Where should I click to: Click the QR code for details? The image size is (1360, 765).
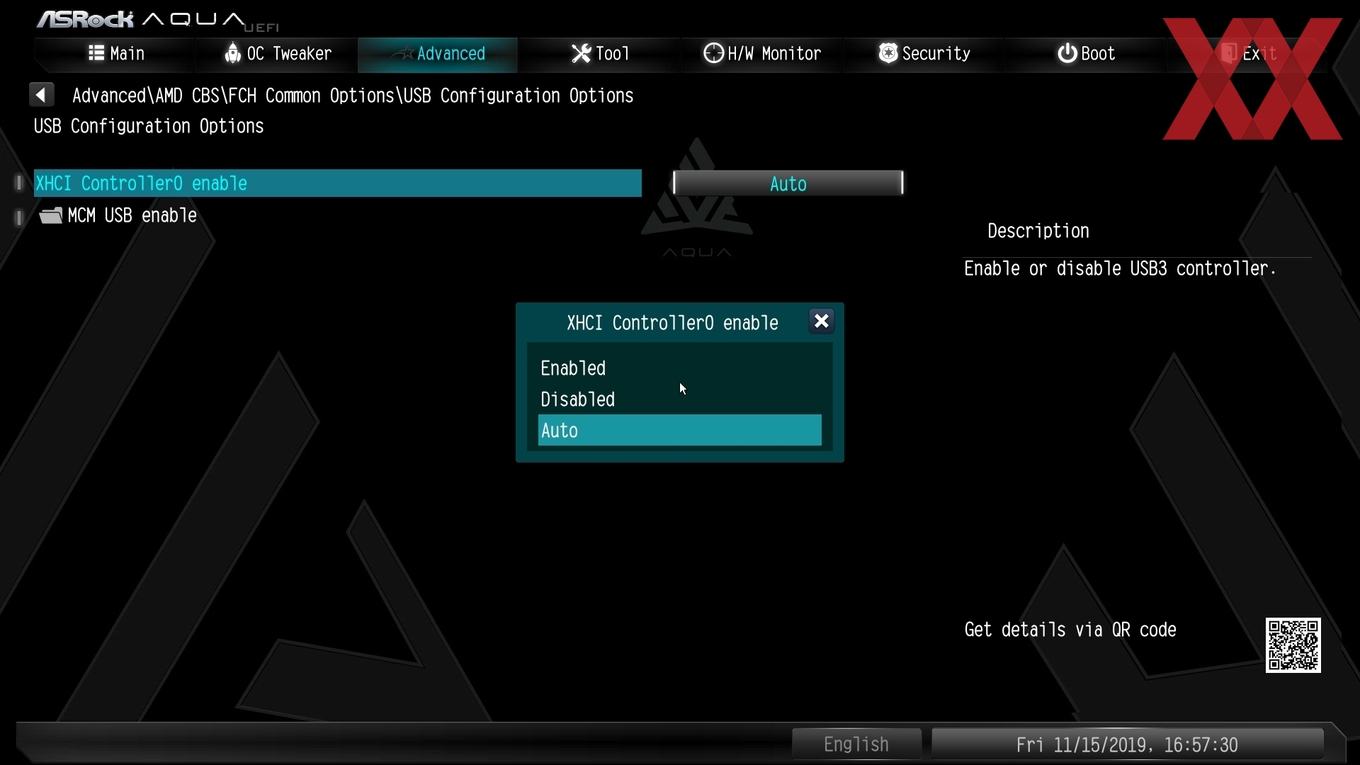point(1293,645)
